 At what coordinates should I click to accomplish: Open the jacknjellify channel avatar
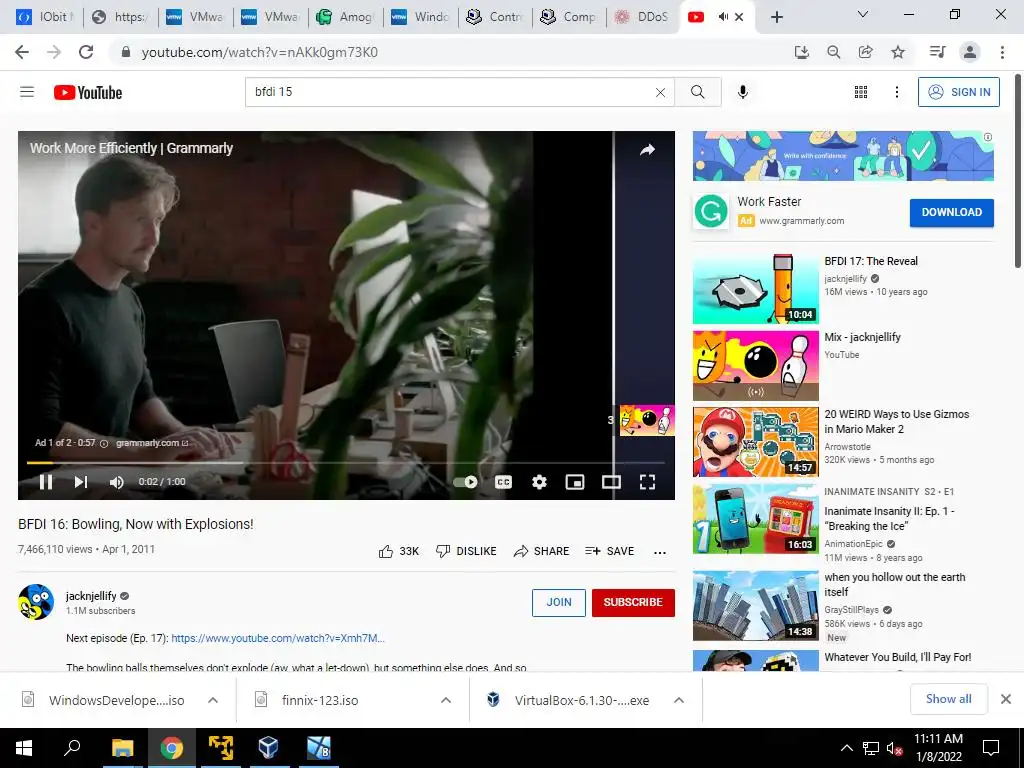pos(36,601)
